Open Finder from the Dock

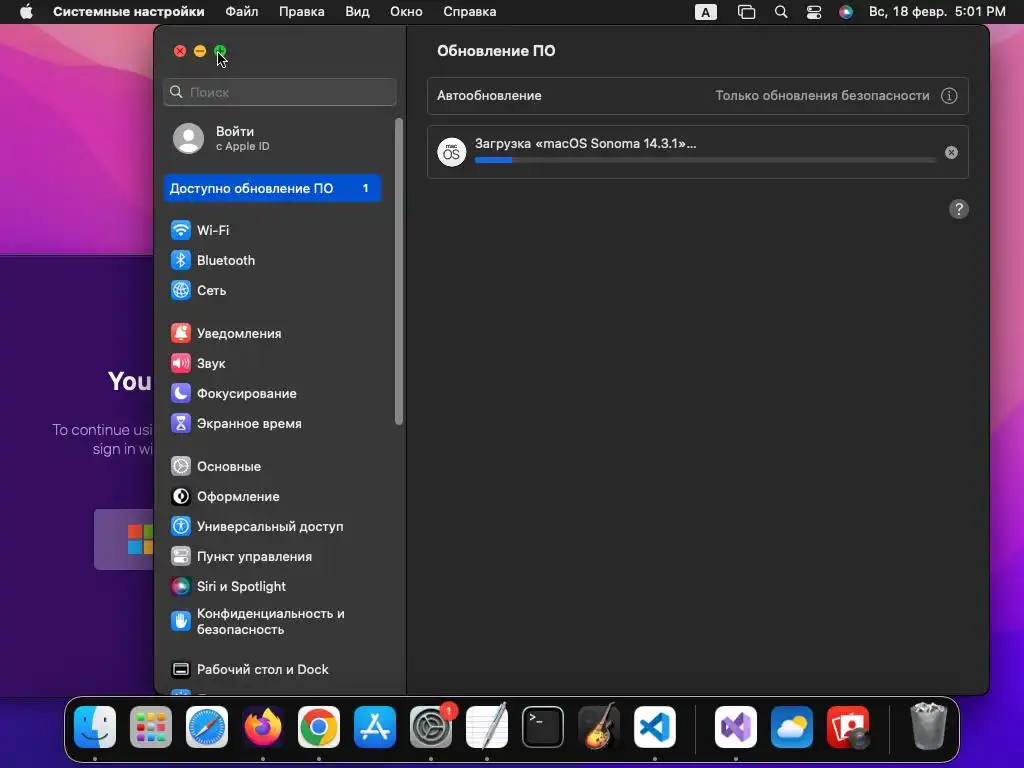pyautogui.click(x=95, y=726)
